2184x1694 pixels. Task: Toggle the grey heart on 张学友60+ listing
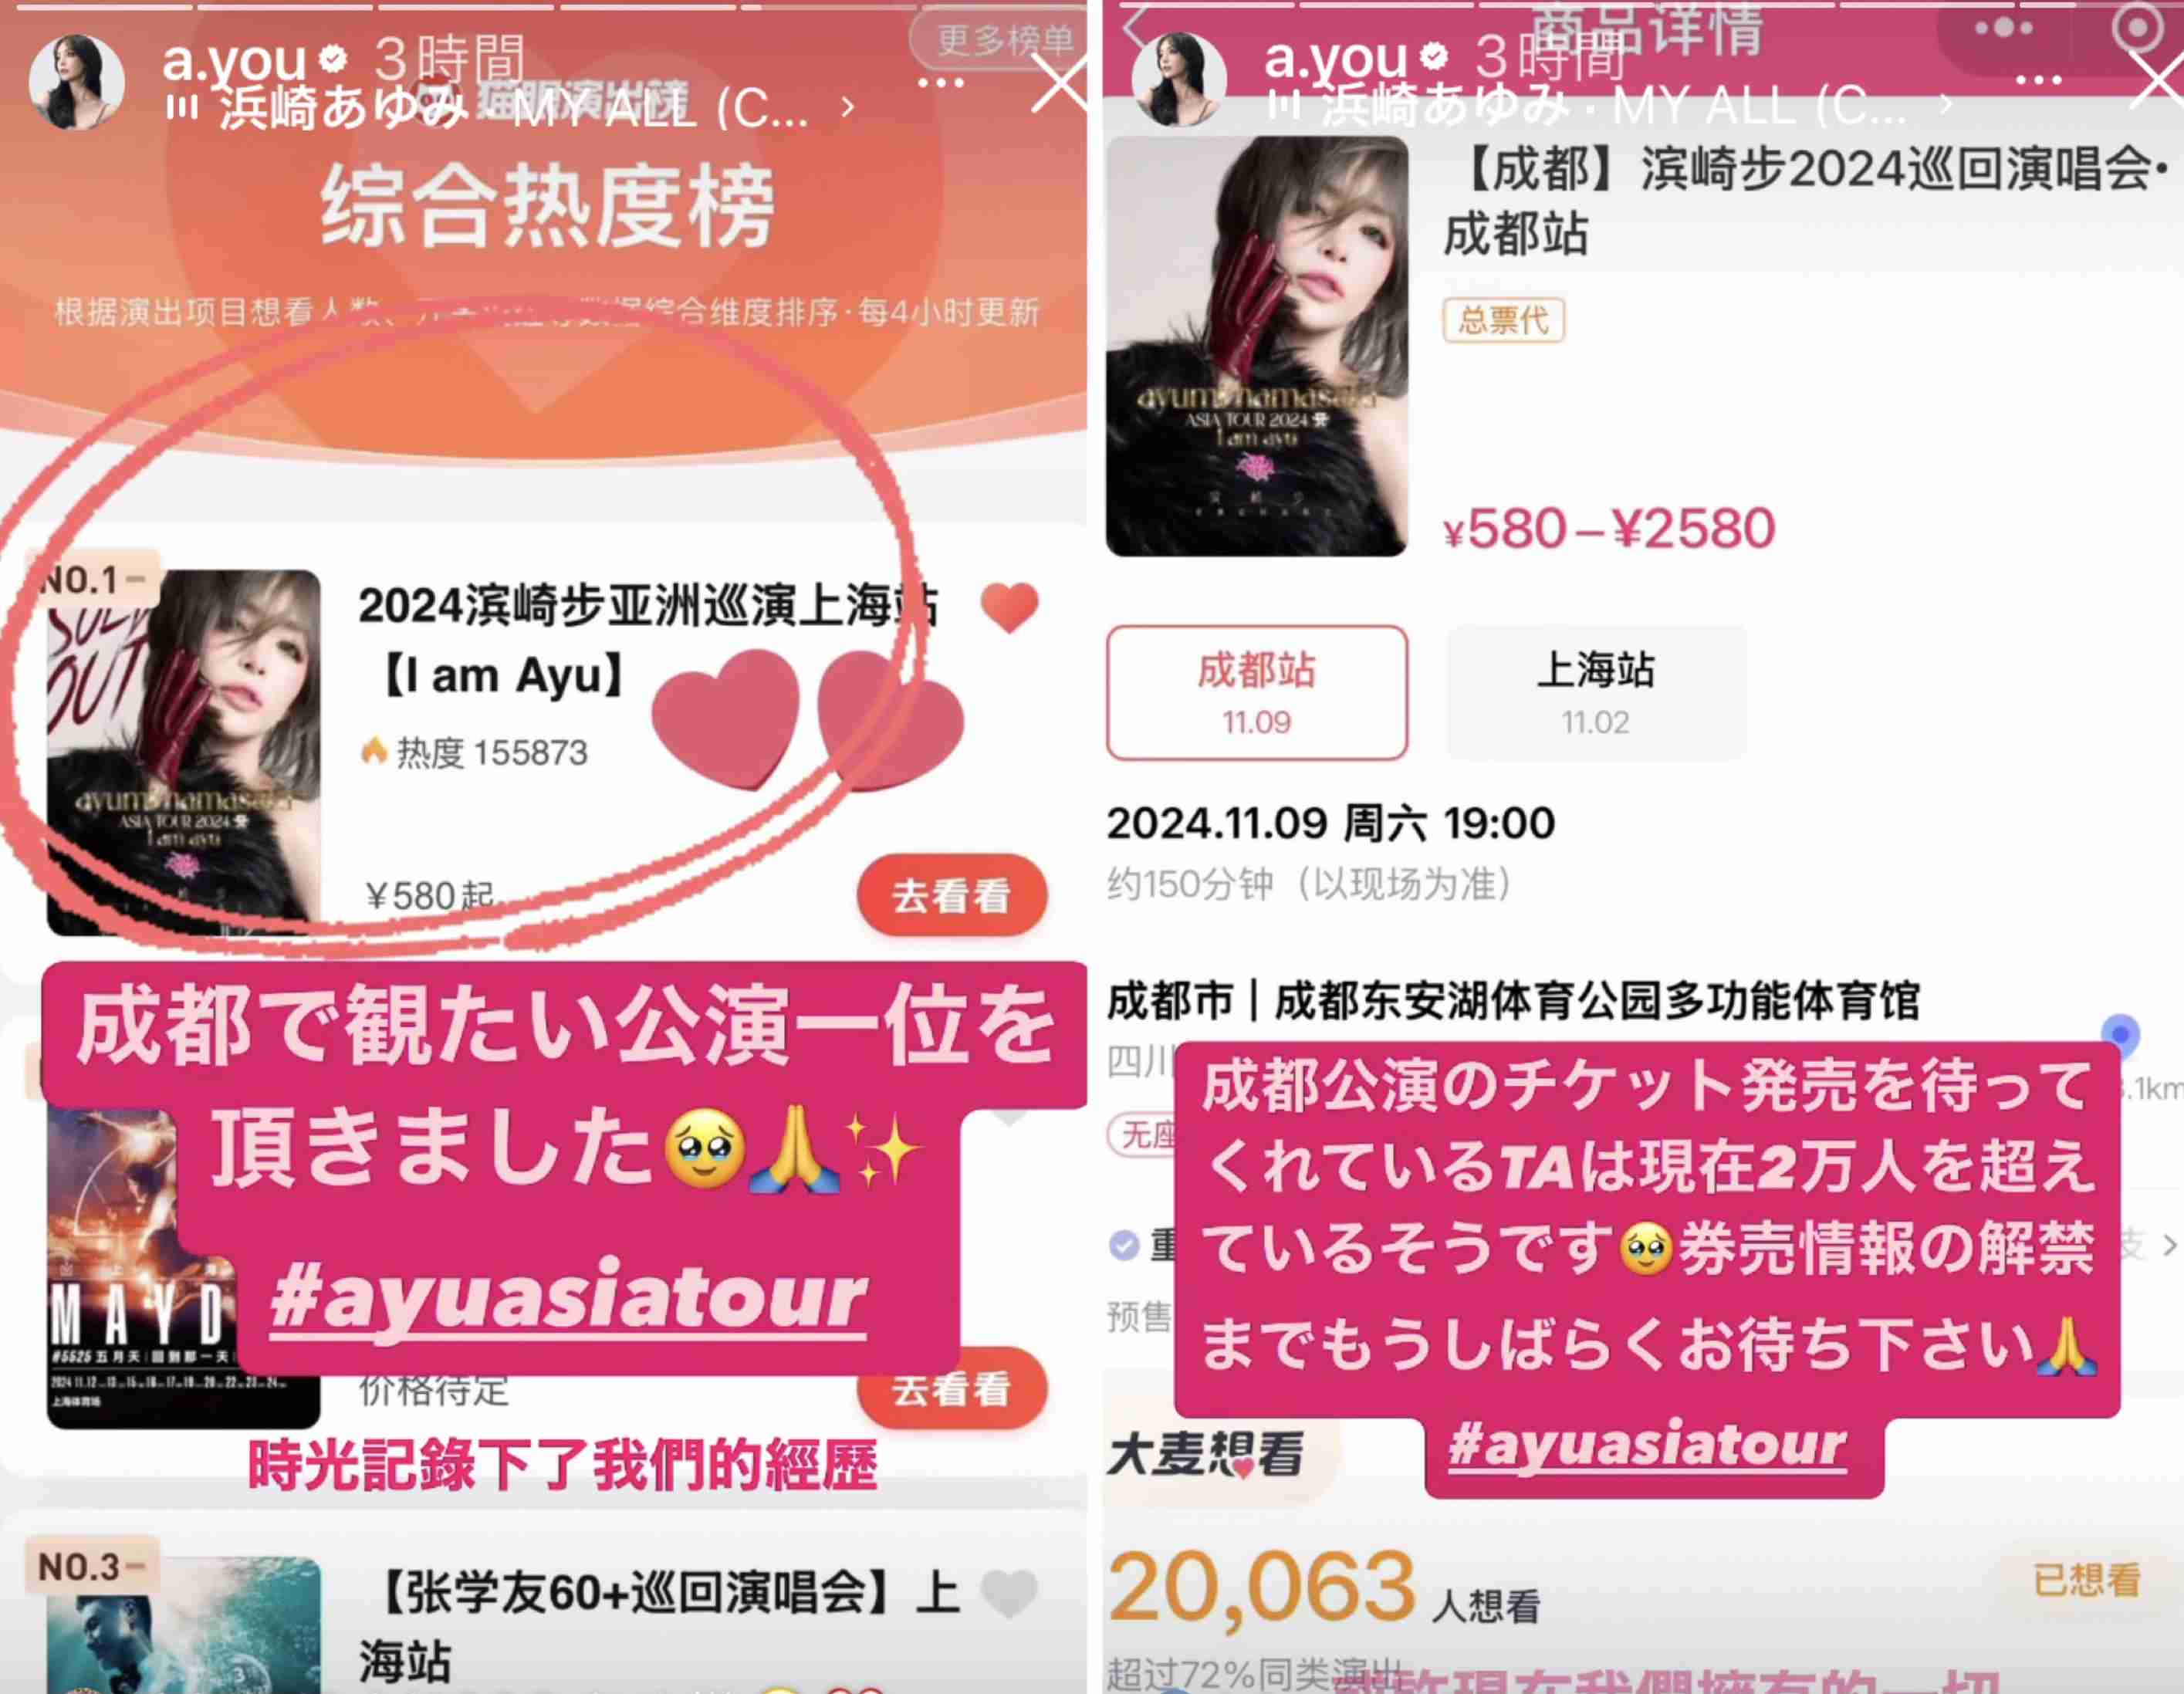coord(1010,1593)
